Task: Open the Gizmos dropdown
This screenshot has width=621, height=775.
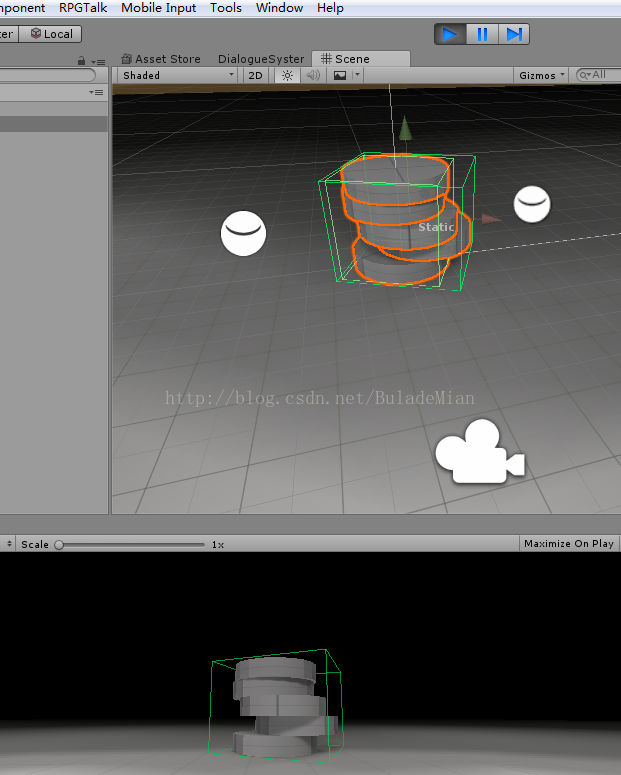Action: point(541,75)
